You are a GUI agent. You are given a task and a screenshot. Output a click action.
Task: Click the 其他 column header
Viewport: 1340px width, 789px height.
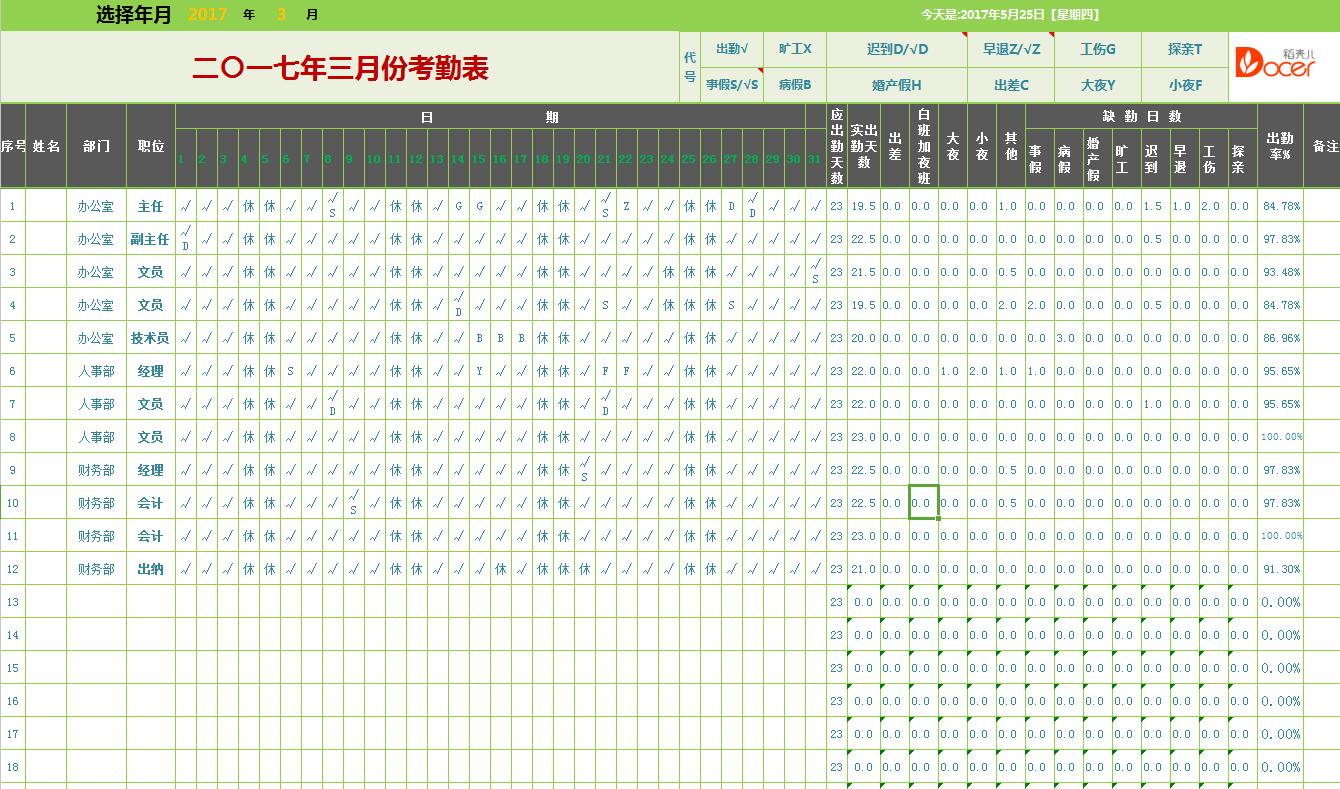pos(1011,146)
